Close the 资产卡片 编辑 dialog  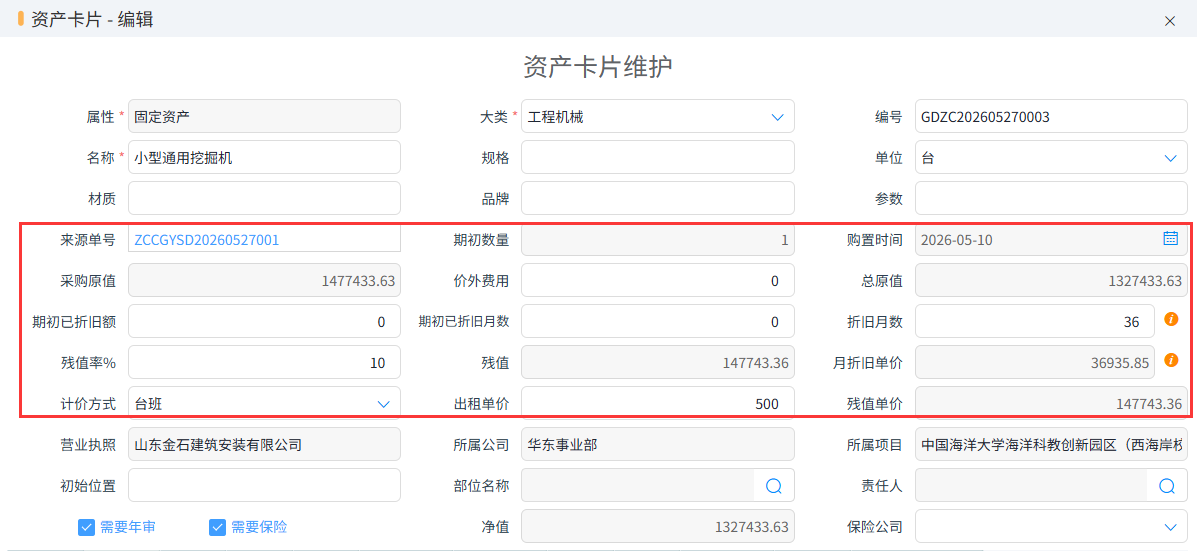1170,21
